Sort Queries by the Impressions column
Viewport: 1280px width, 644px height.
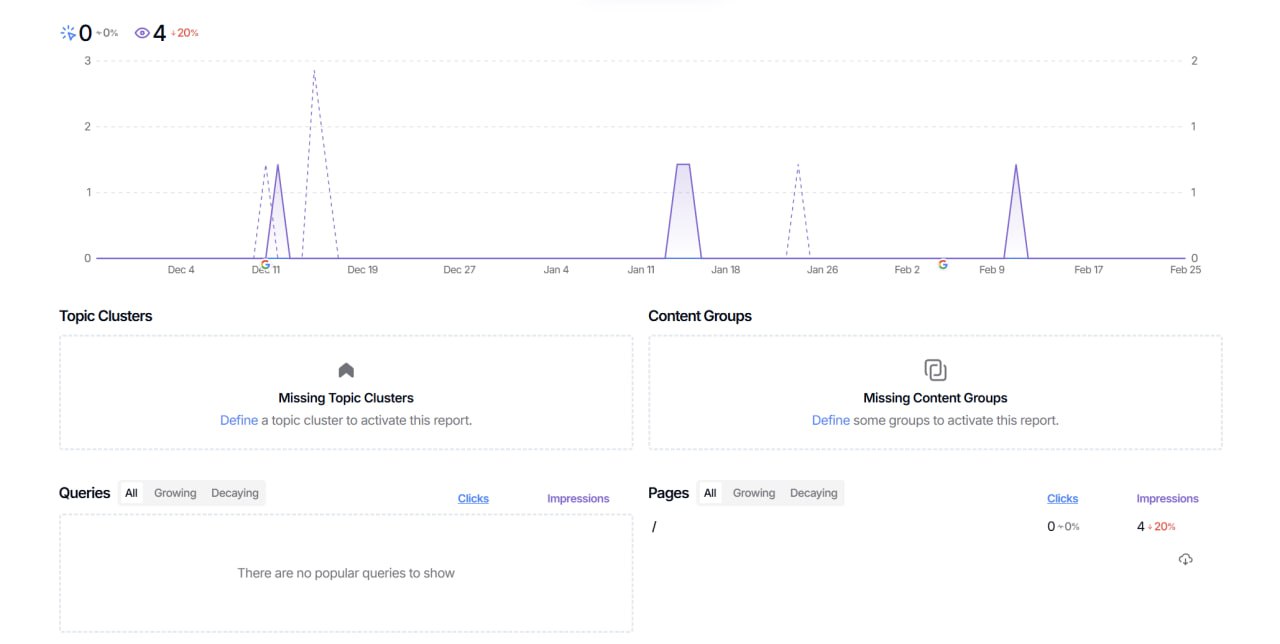[x=578, y=499]
